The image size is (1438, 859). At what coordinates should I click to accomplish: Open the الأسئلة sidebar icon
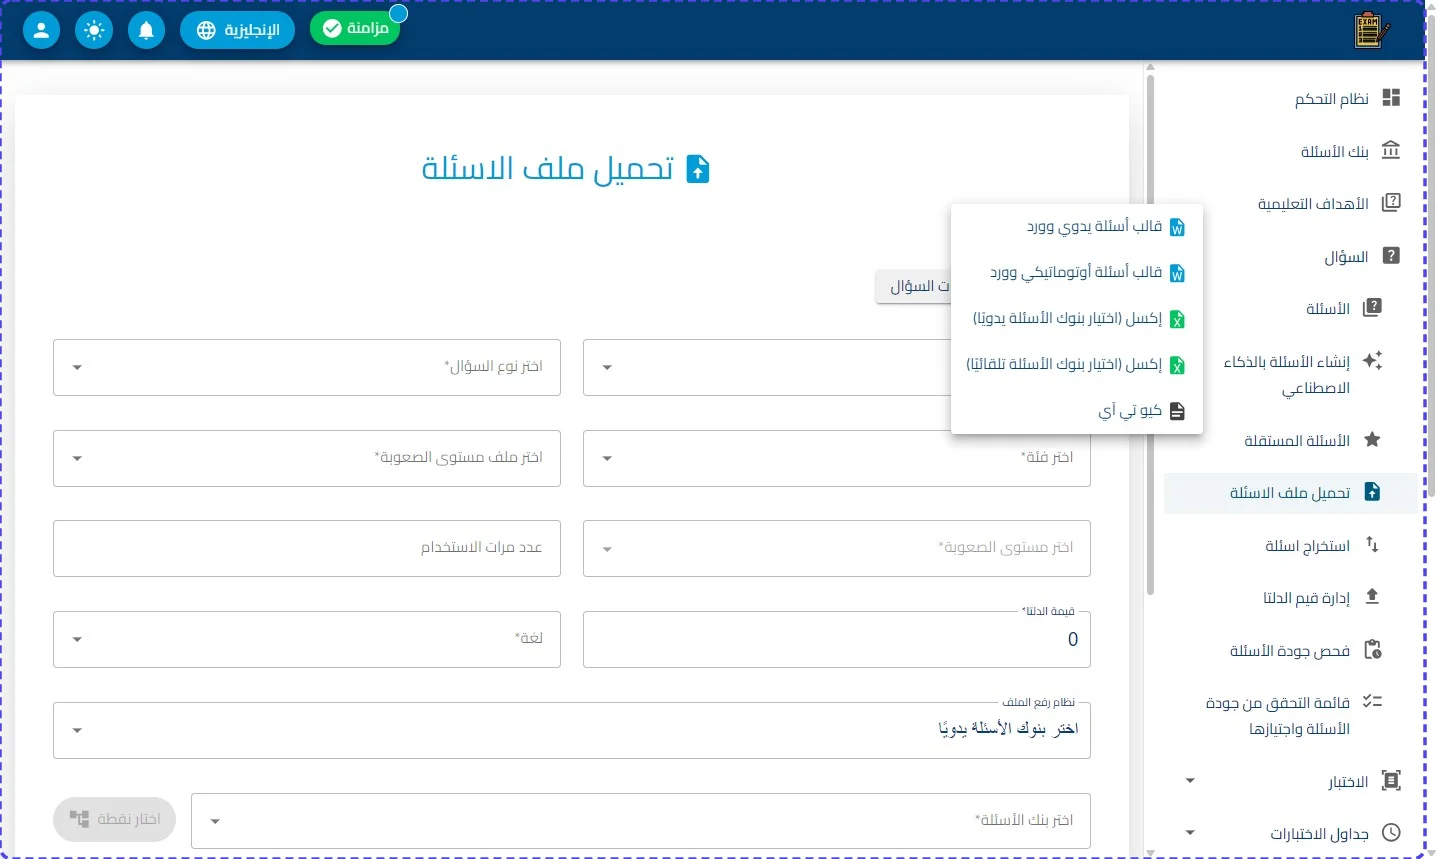click(x=1373, y=308)
